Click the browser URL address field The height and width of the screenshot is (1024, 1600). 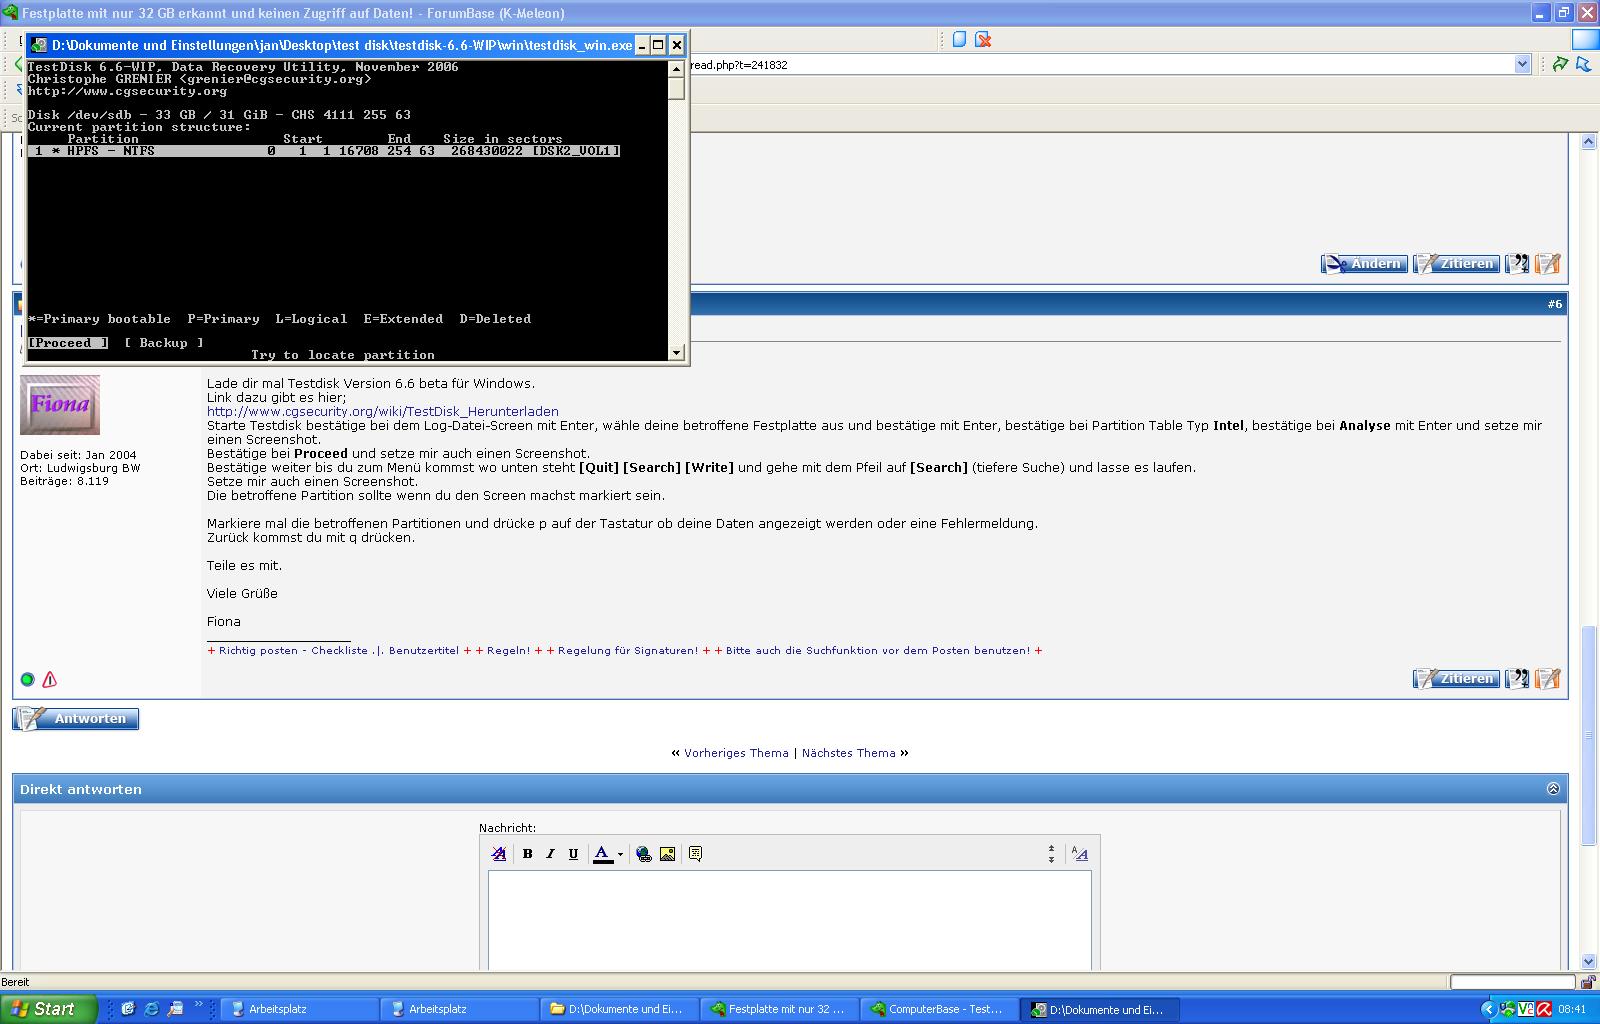(1100, 64)
